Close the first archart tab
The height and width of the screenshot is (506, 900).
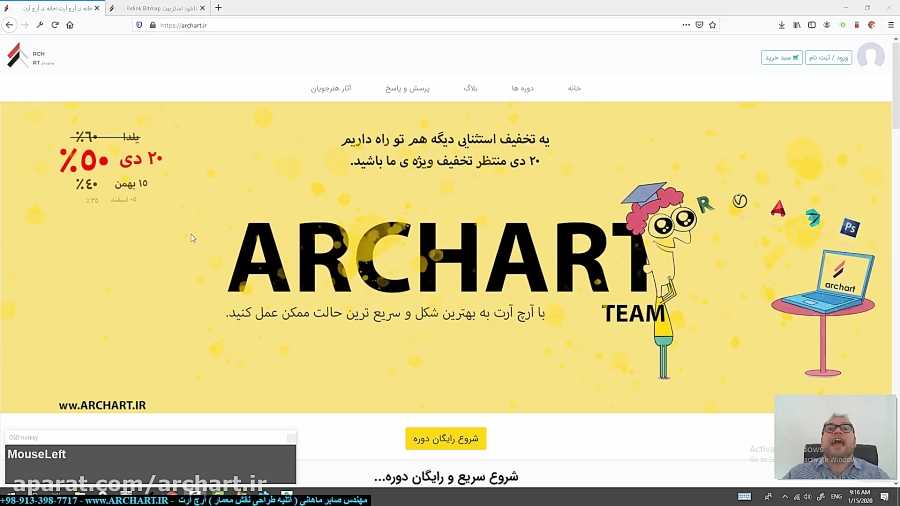97,8
